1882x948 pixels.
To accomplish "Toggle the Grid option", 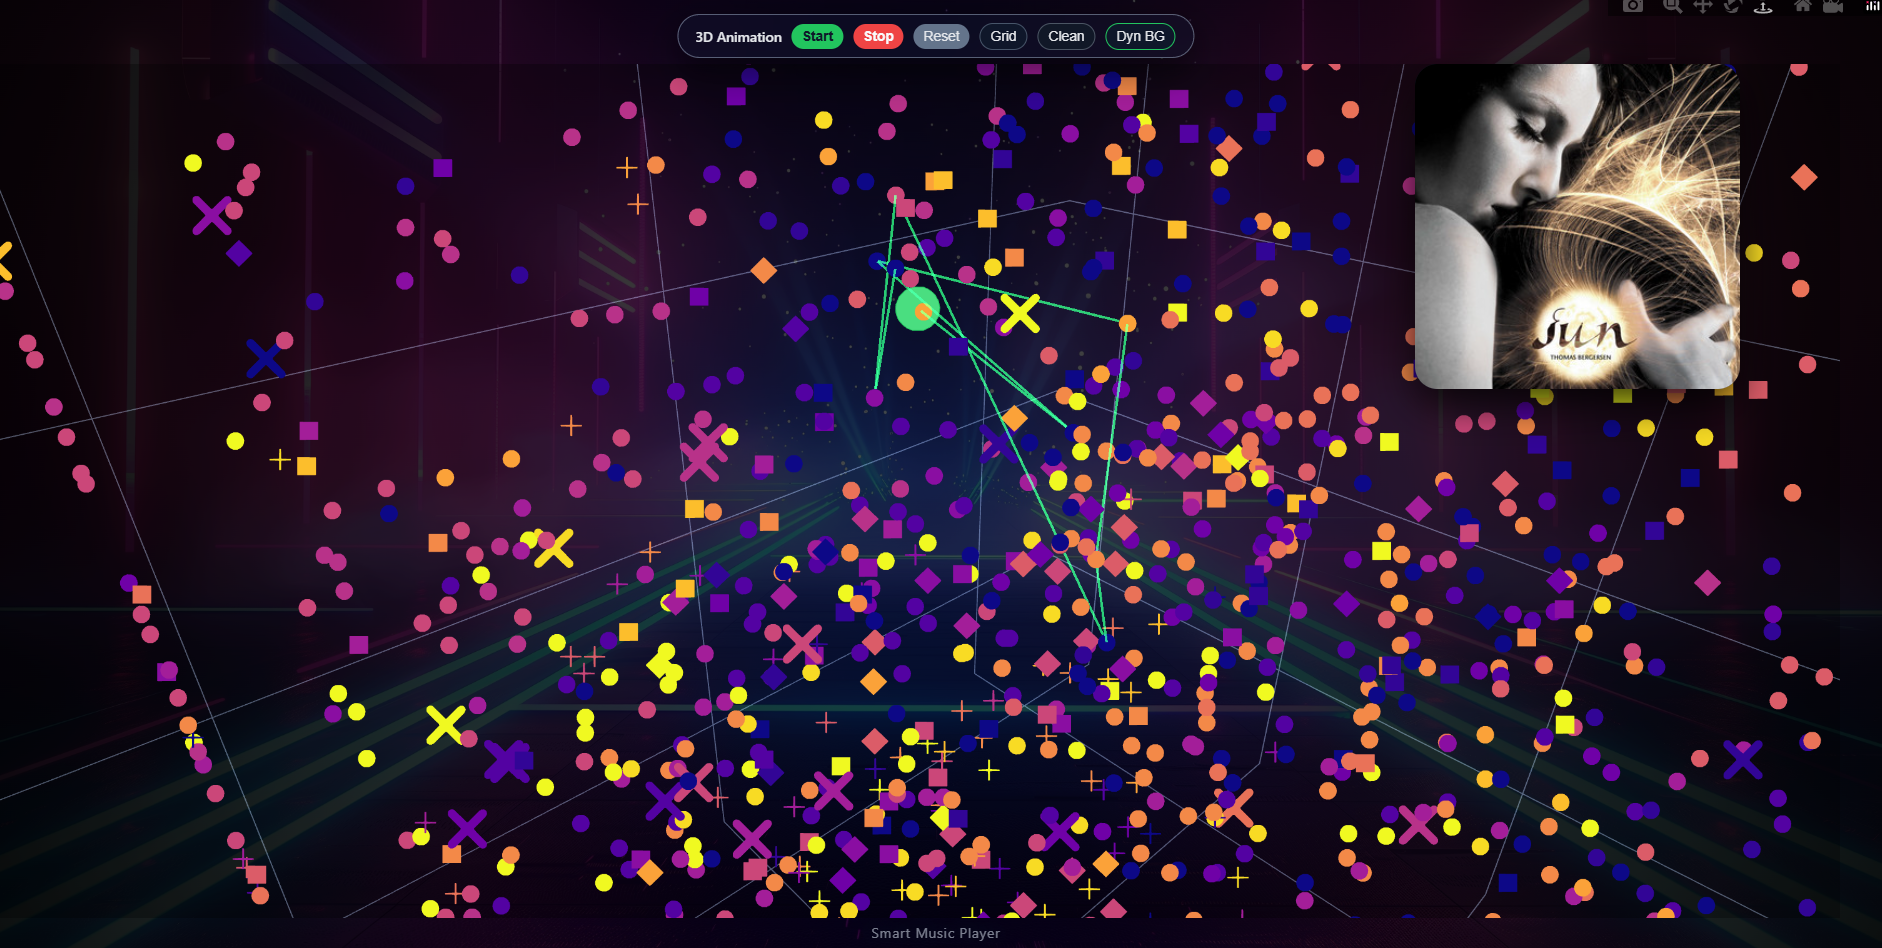I will pyautogui.click(x=1003, y=36).
